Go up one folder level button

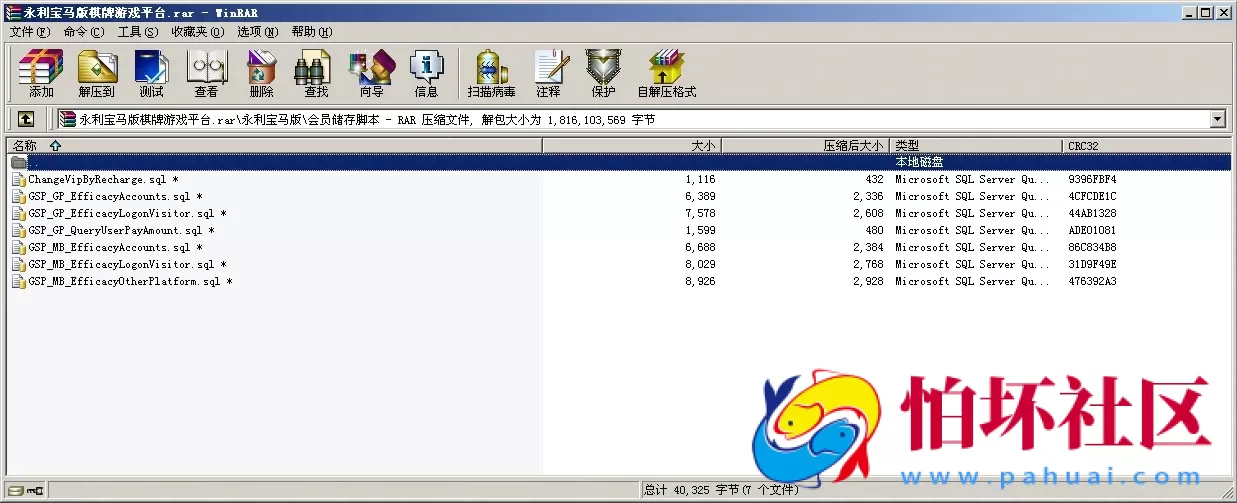(26, 119)
